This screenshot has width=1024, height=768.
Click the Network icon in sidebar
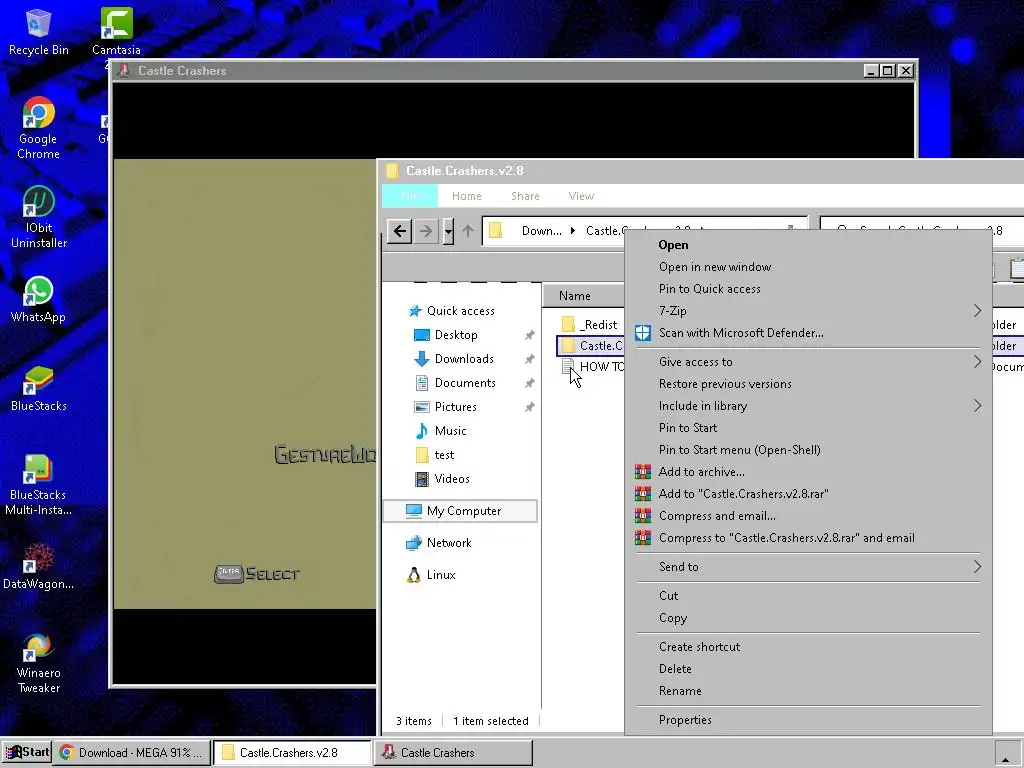[x=413, y=543]
